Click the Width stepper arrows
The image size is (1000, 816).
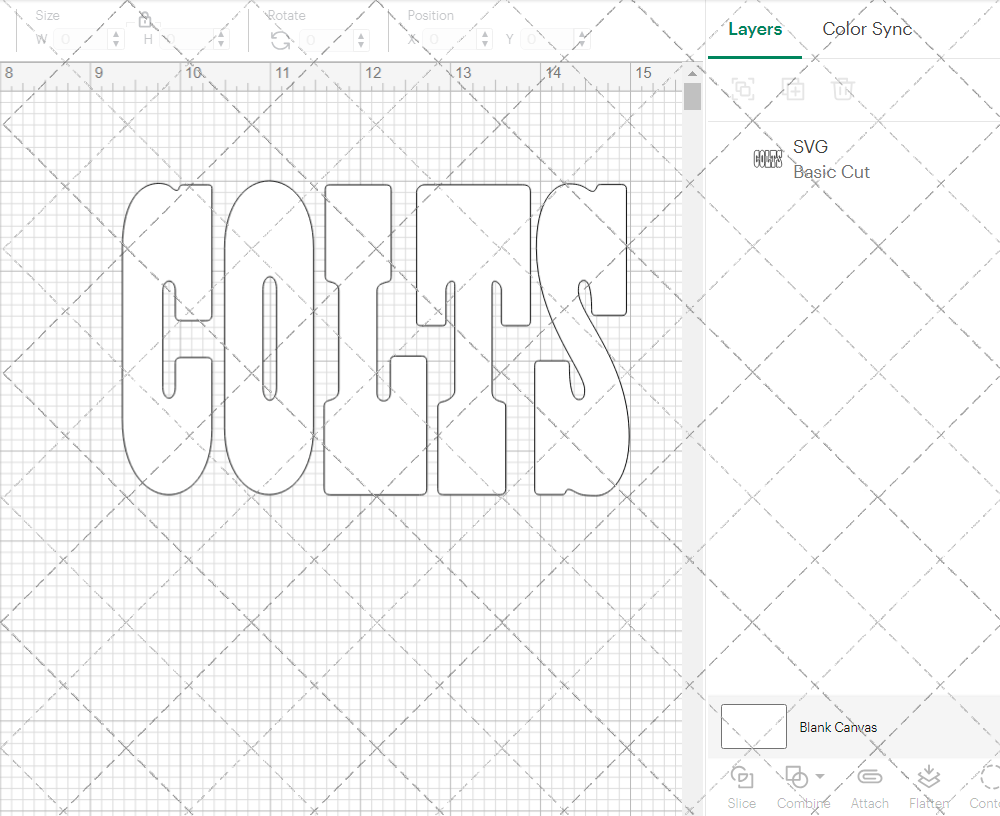click(115, 40)
